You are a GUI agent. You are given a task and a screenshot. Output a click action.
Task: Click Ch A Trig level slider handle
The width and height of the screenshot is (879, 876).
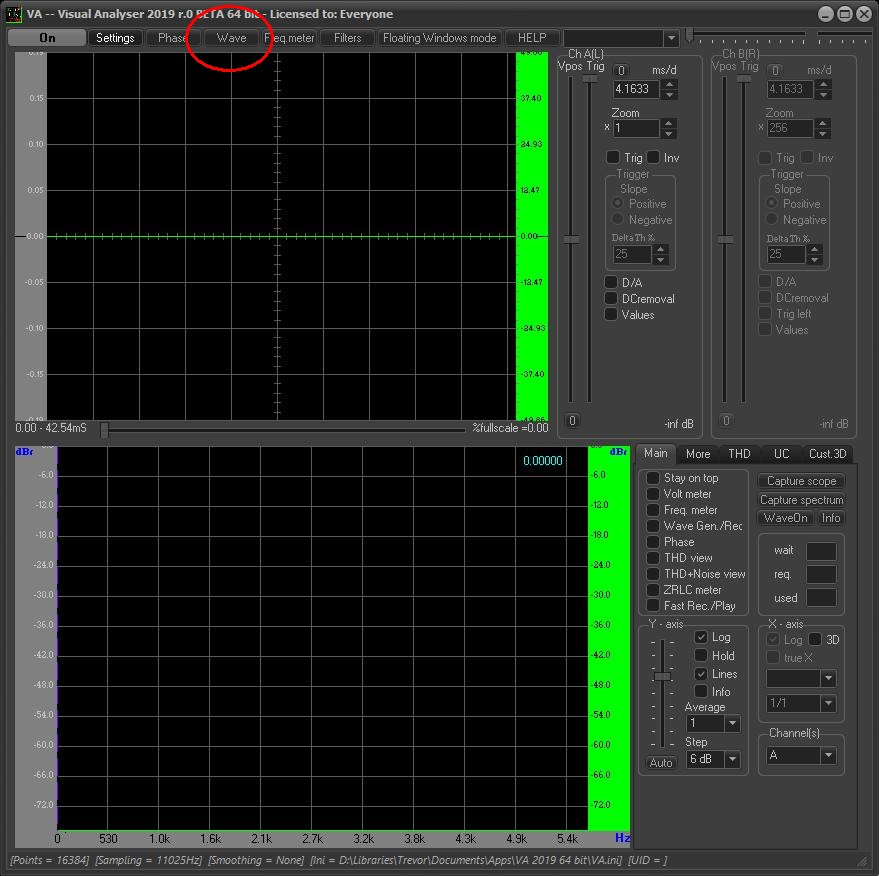(590, 79)
